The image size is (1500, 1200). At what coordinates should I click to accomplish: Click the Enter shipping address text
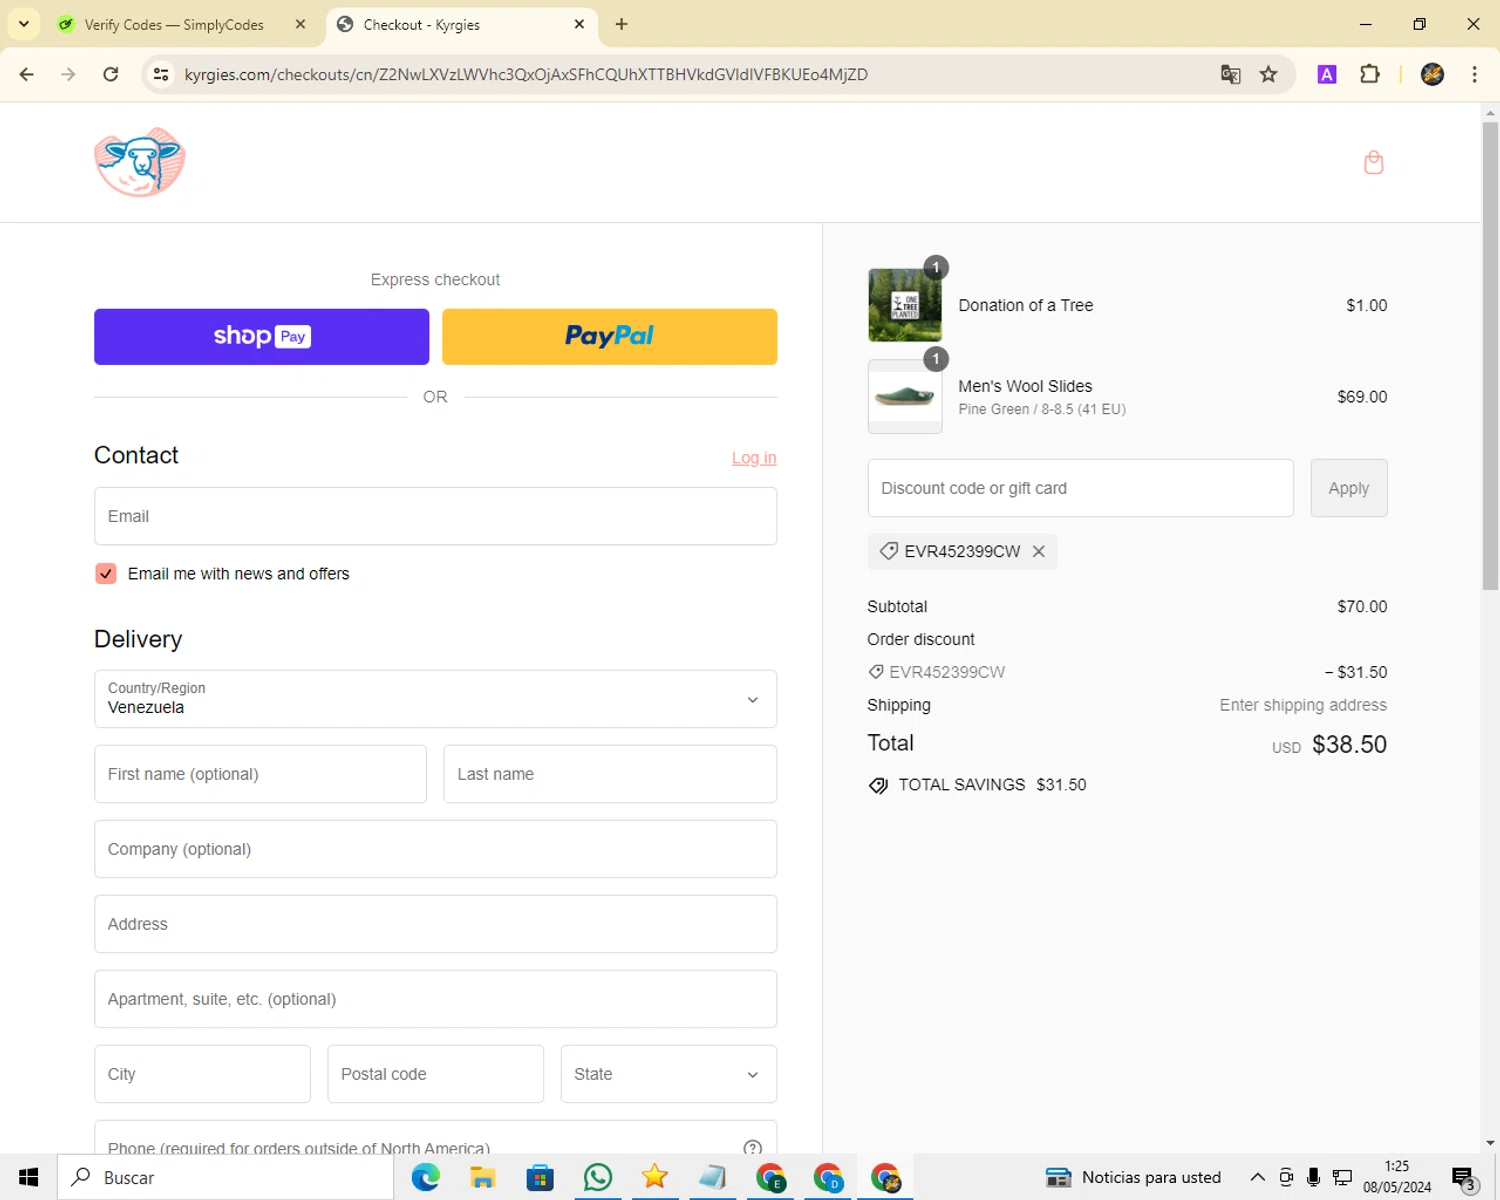click(1303, 705)
